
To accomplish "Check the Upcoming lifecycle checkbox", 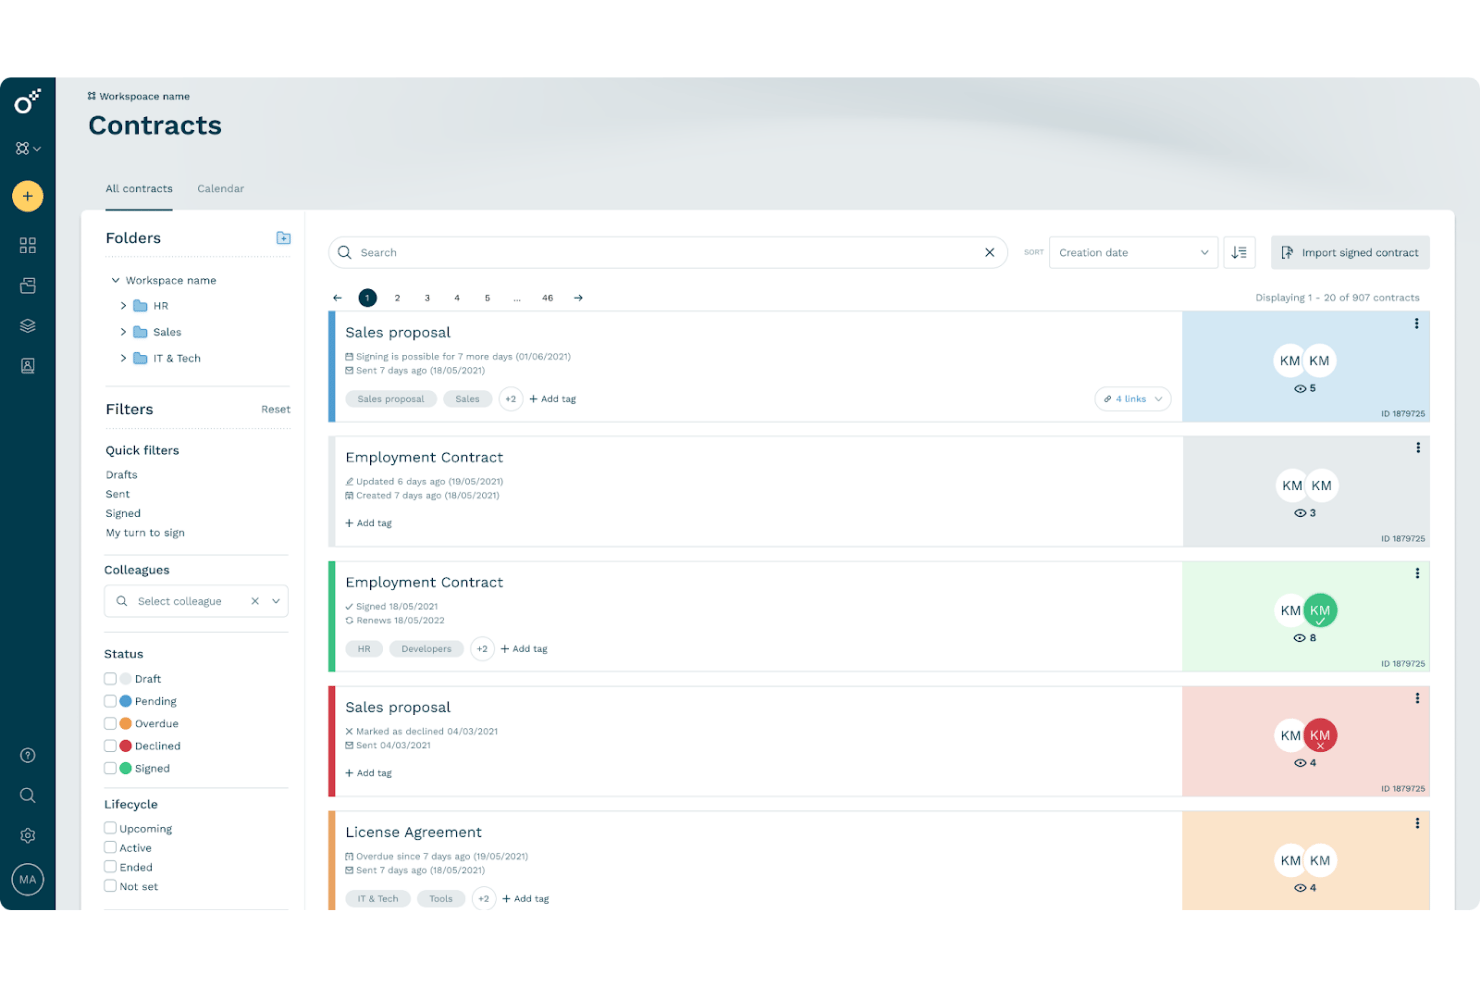I will point(110,828).
